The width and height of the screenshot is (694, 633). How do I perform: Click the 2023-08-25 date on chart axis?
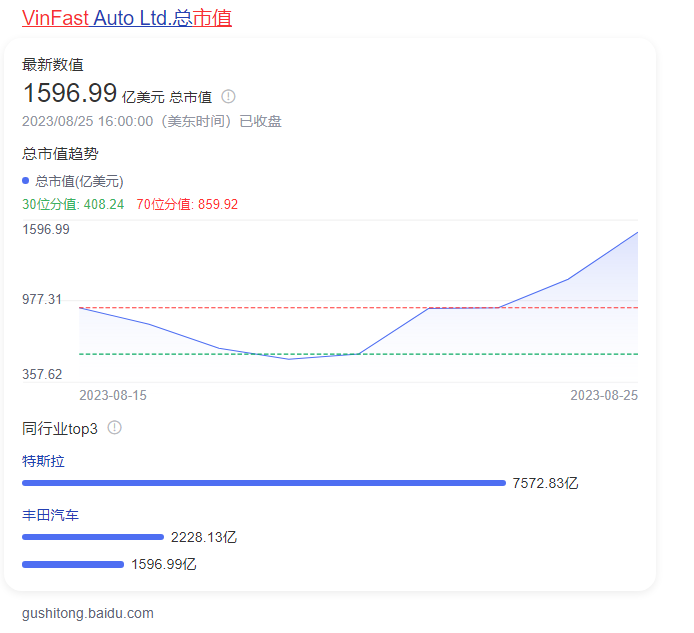tap(604, 395)
